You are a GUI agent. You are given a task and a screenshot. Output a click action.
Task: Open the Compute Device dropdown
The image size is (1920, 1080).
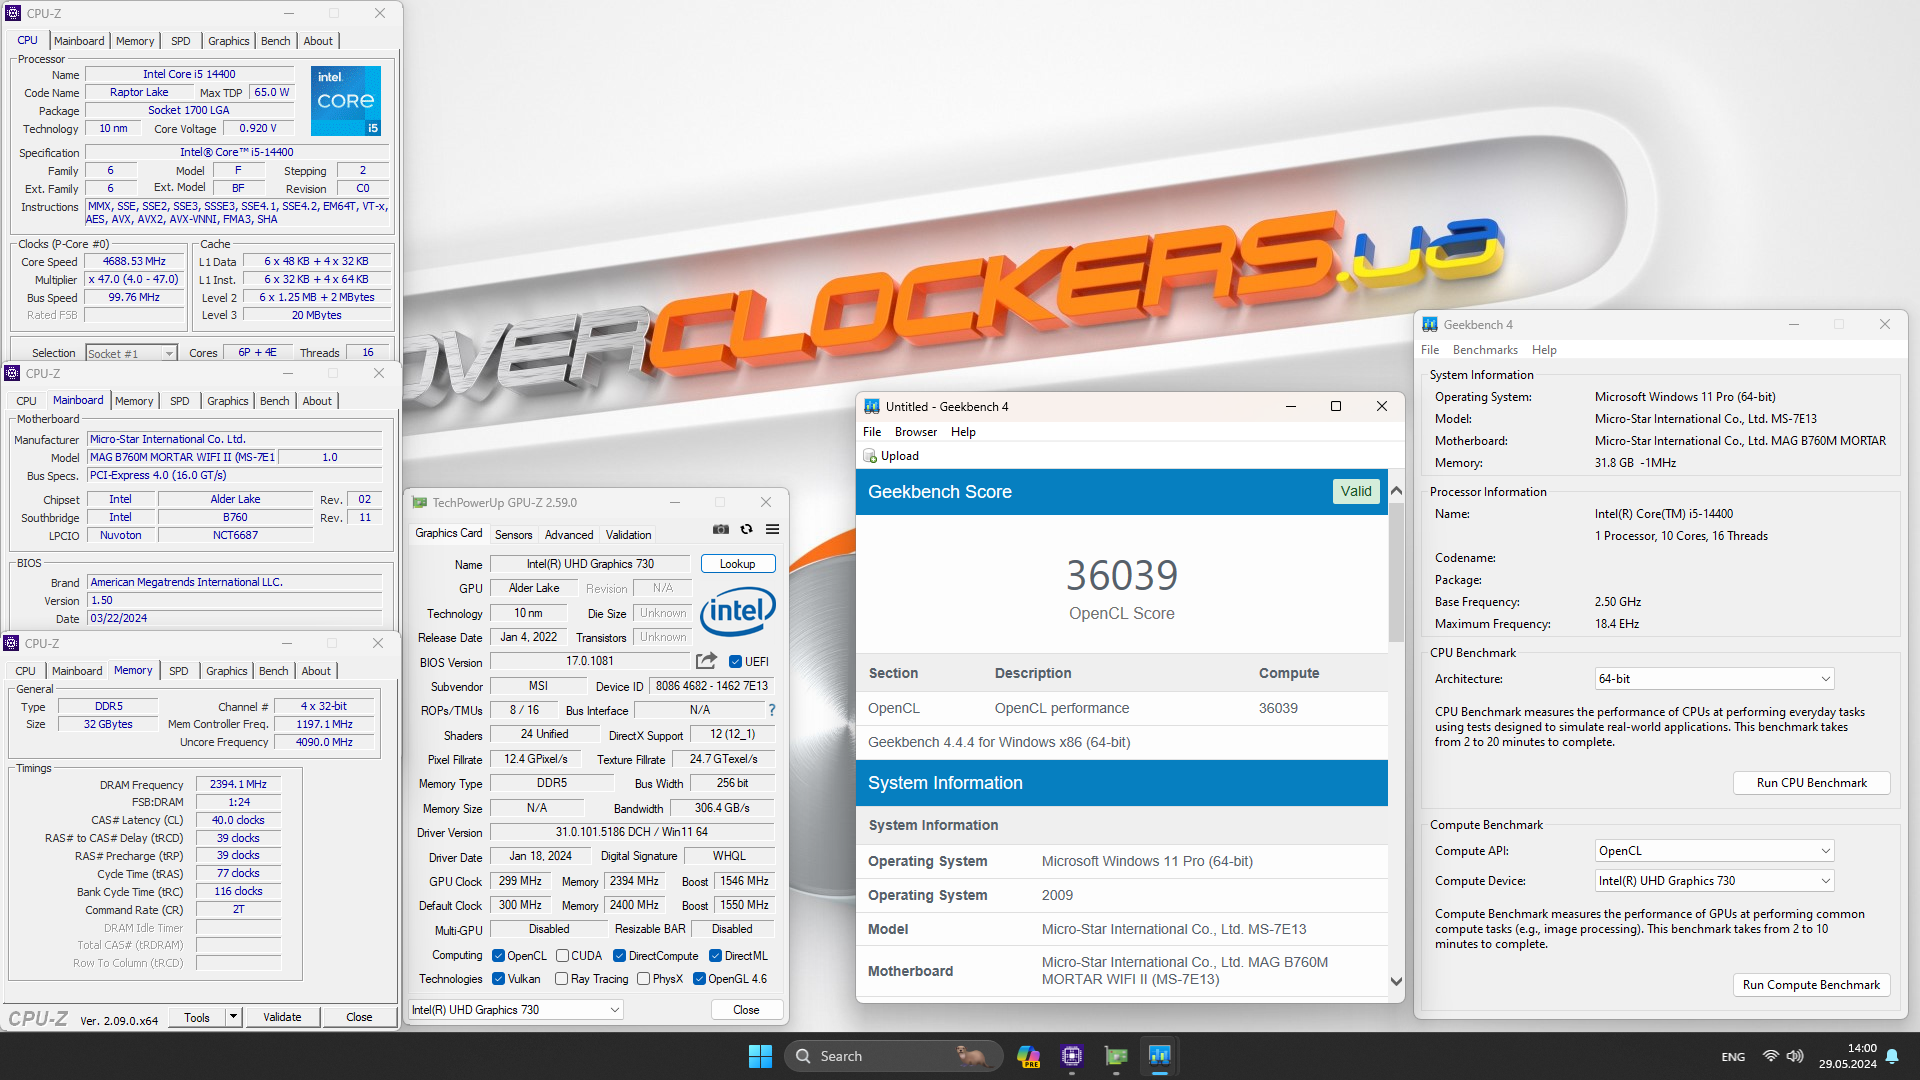pyautogui.click(x=1714, y=881)
